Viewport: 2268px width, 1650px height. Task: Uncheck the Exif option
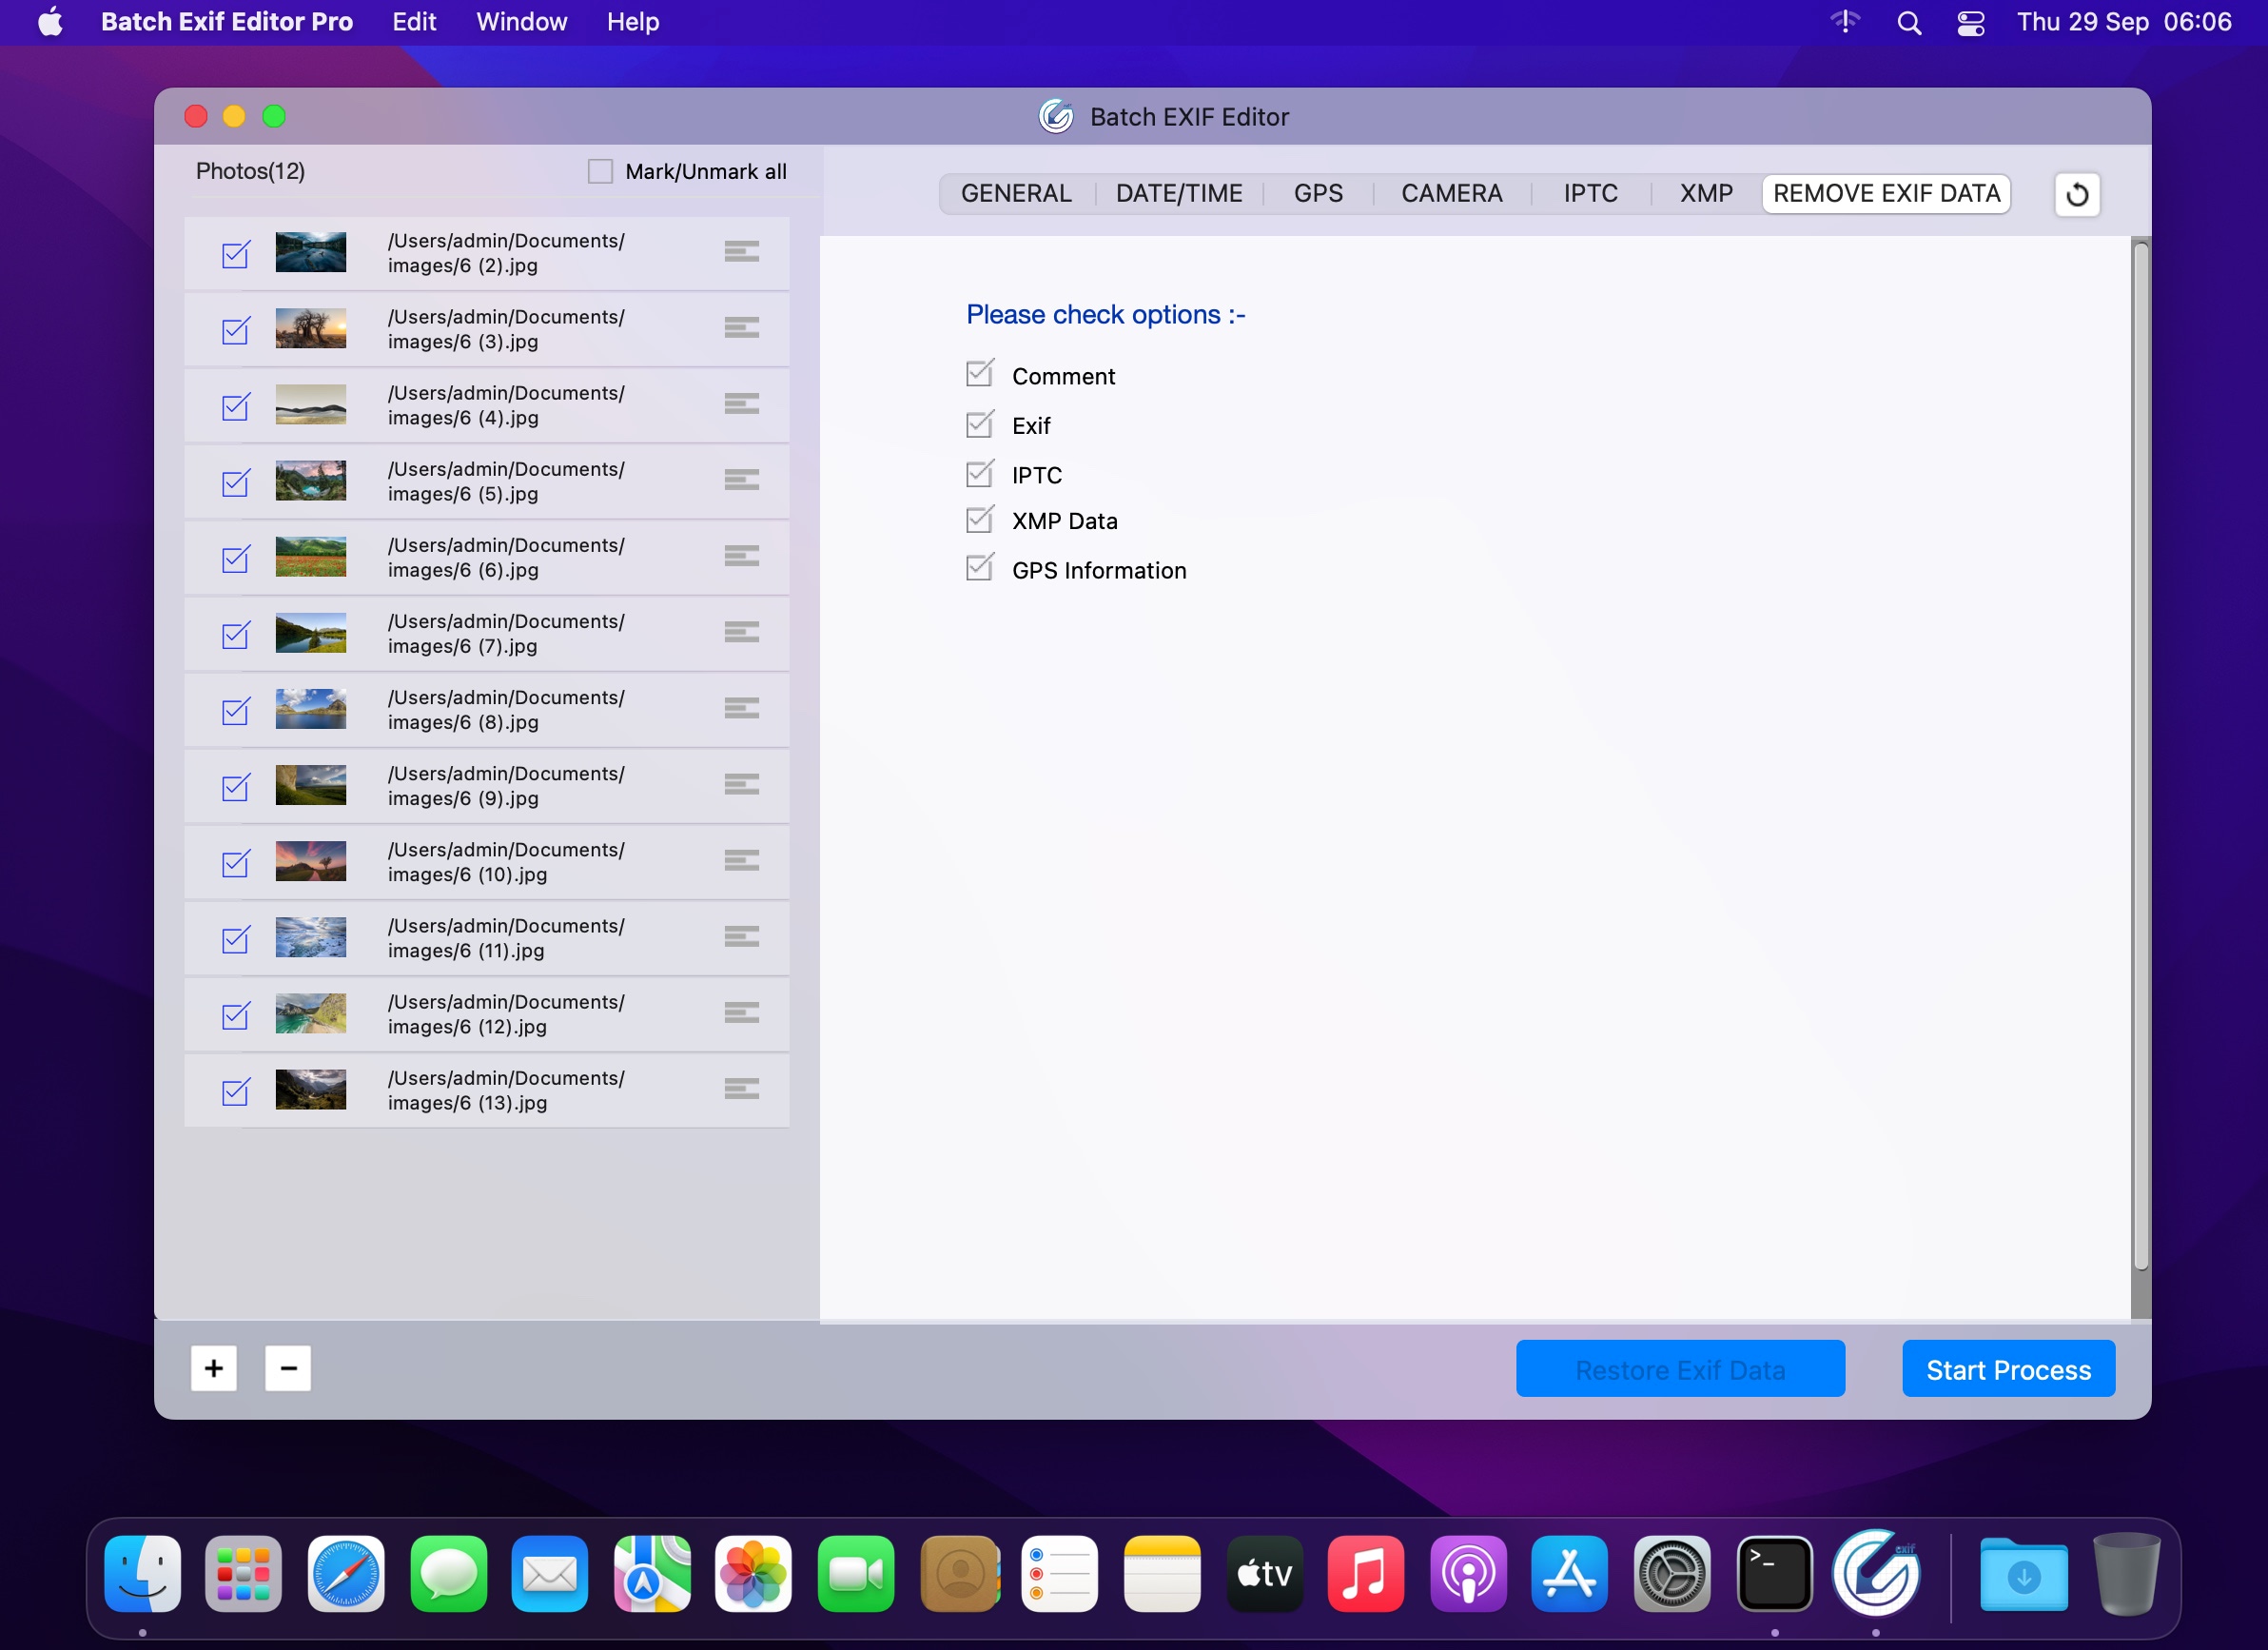979,424
